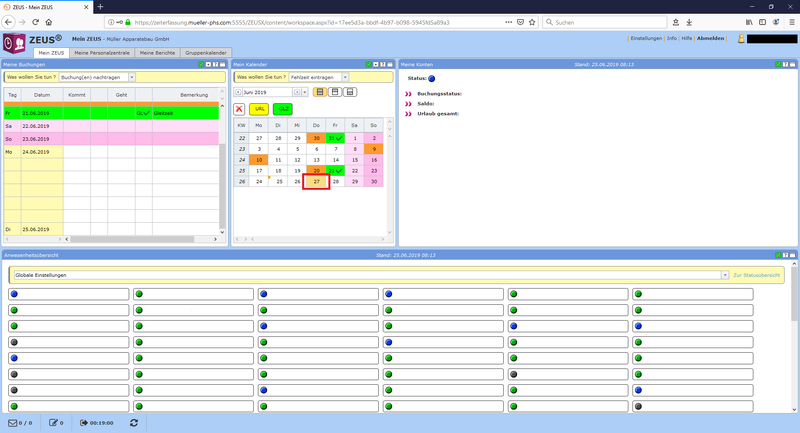Click the refresh icon in bottom status bar
This screenshot has height=433, width=800.
(x=134, y=422)
